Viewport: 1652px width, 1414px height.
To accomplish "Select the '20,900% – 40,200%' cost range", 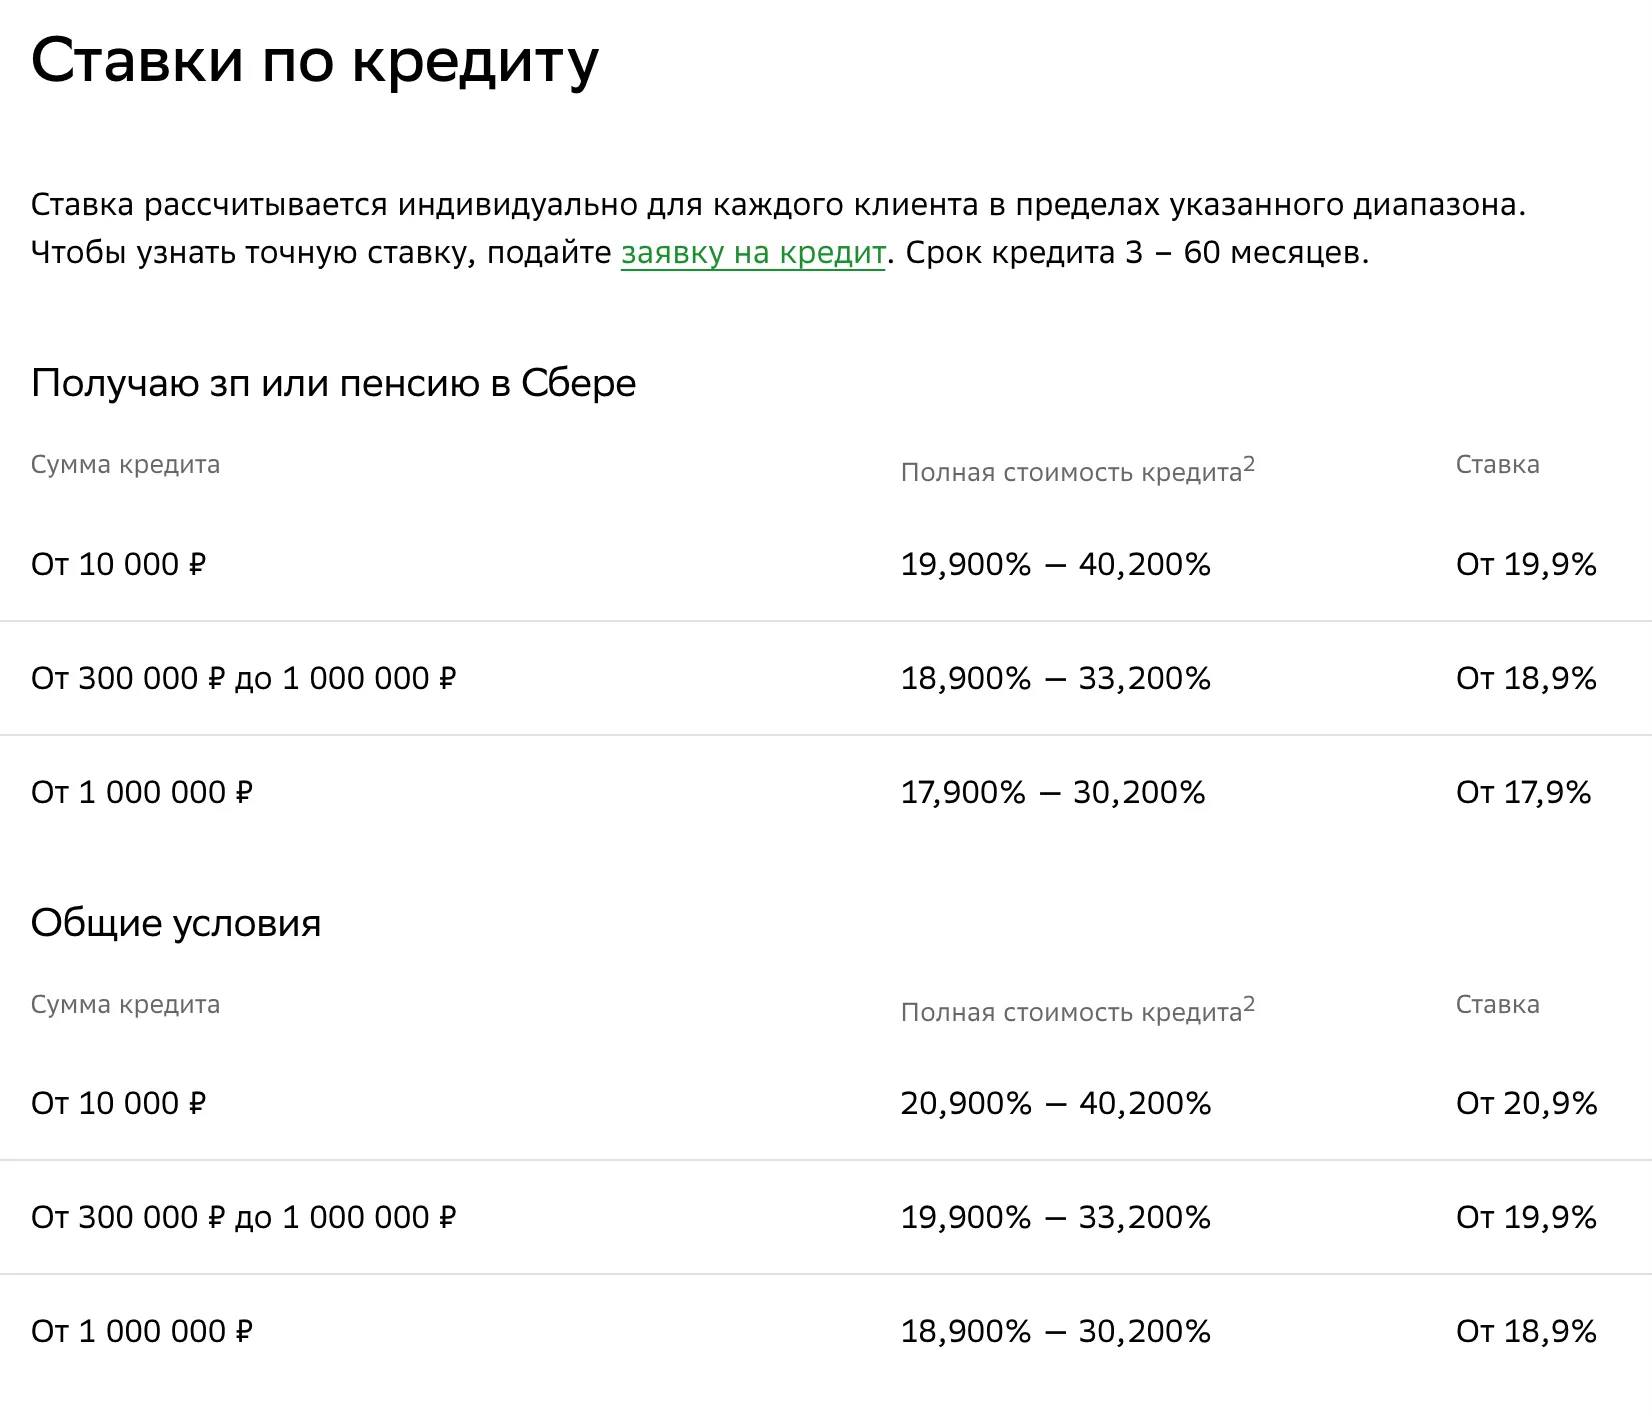I will [1055, 1103].
